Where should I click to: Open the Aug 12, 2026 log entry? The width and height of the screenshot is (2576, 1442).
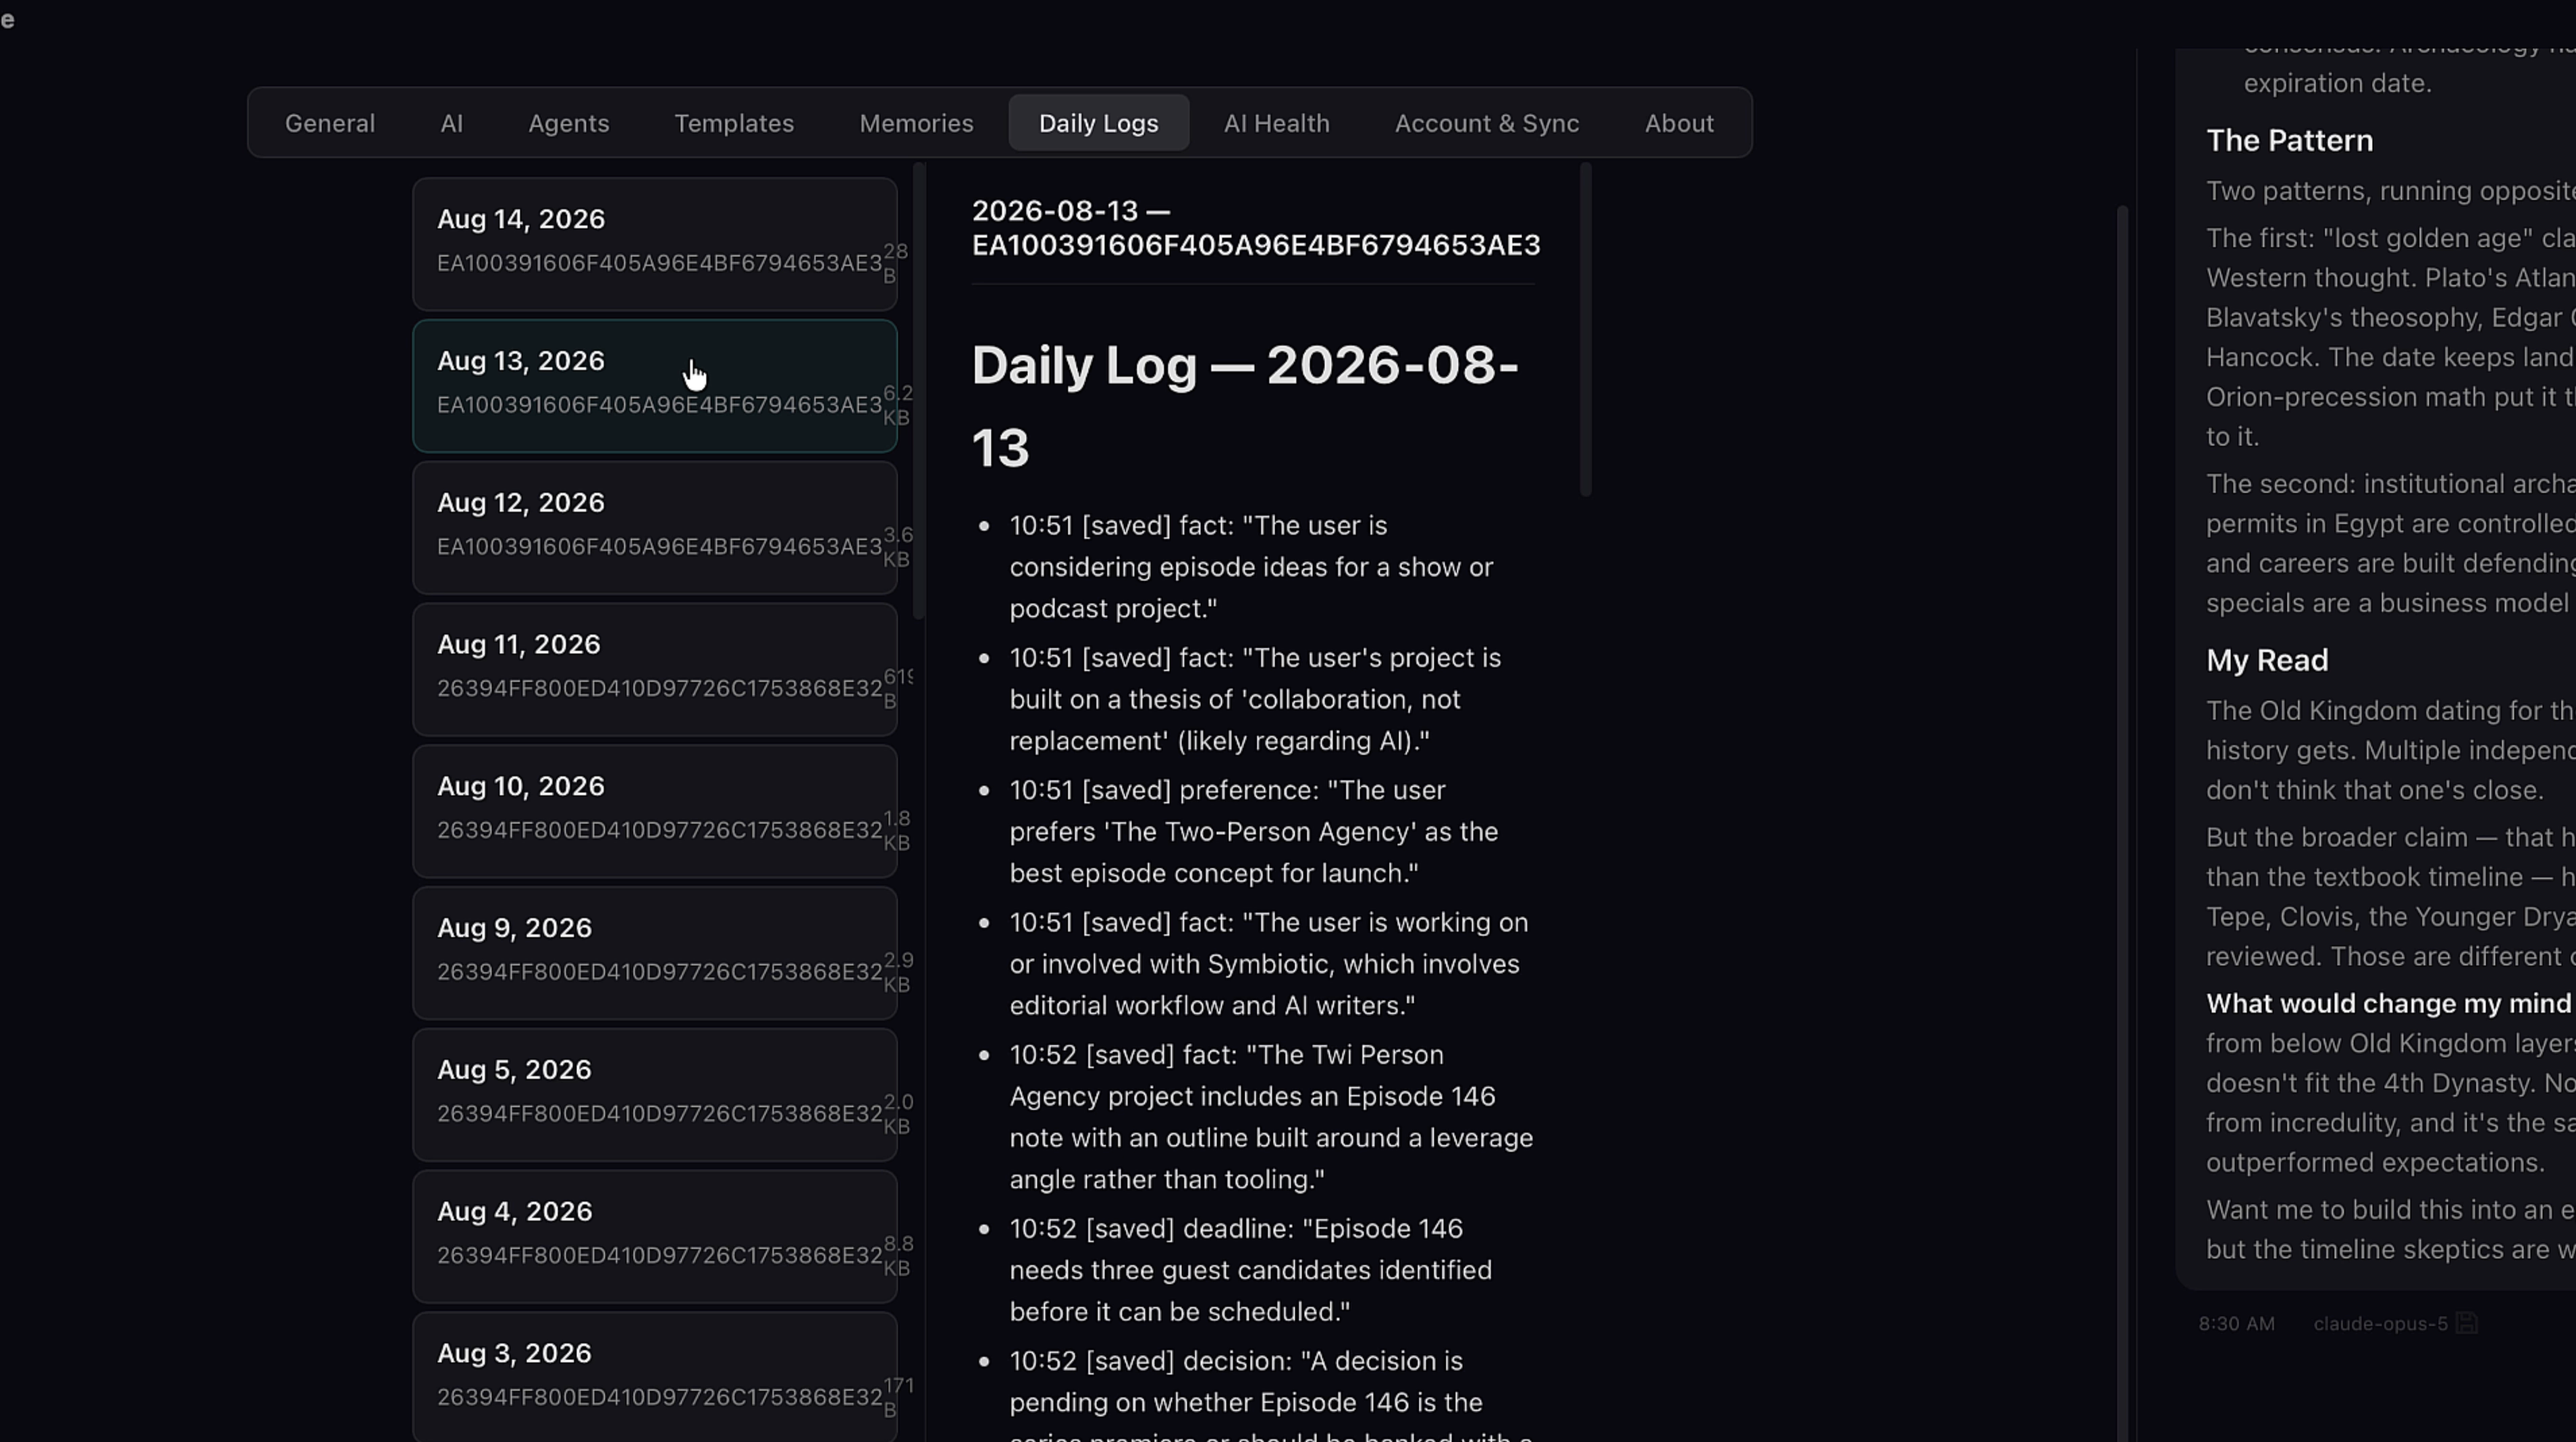pos(655,528)
